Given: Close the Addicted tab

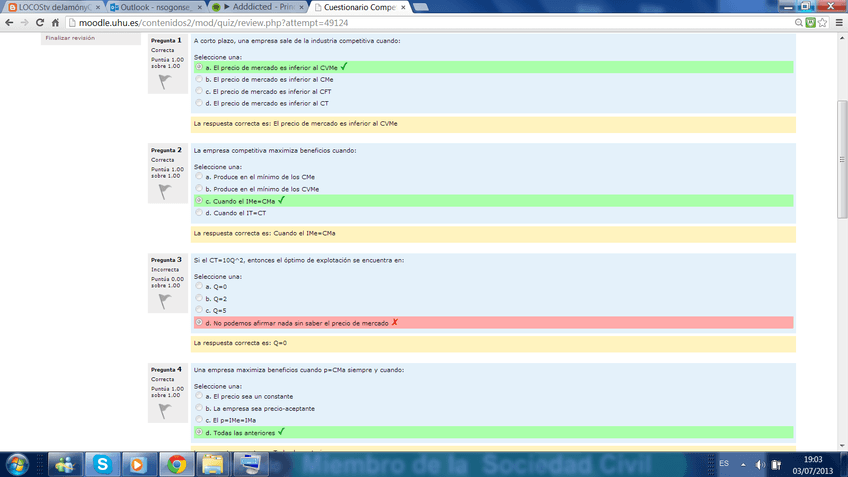Looking at the screenshot, I should pyautogui.click(x=301, y=8).
